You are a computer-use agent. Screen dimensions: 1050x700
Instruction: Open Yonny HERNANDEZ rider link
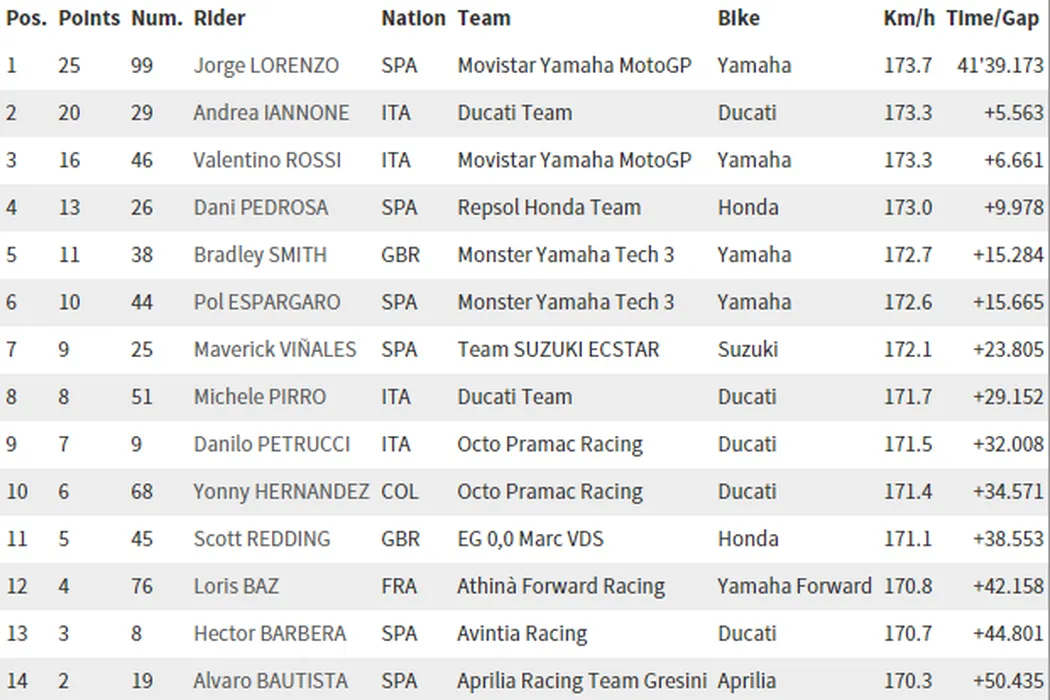tap(281, 492)
